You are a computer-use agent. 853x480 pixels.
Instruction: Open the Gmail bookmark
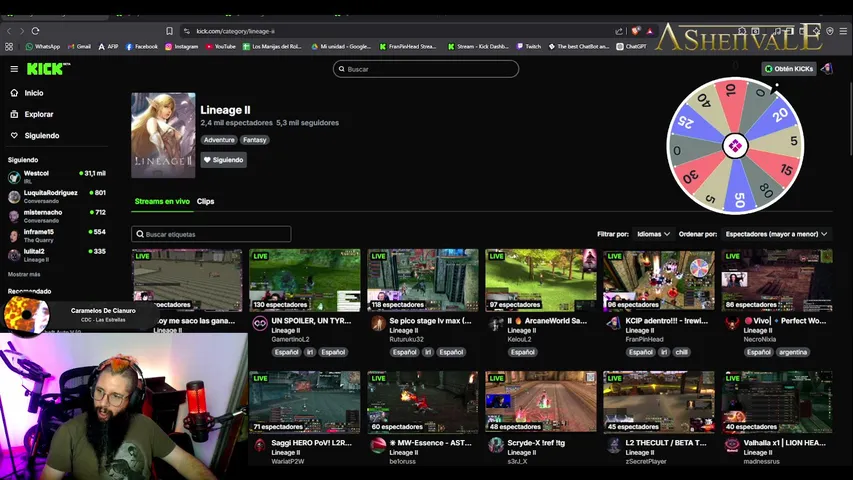point(79,47)
